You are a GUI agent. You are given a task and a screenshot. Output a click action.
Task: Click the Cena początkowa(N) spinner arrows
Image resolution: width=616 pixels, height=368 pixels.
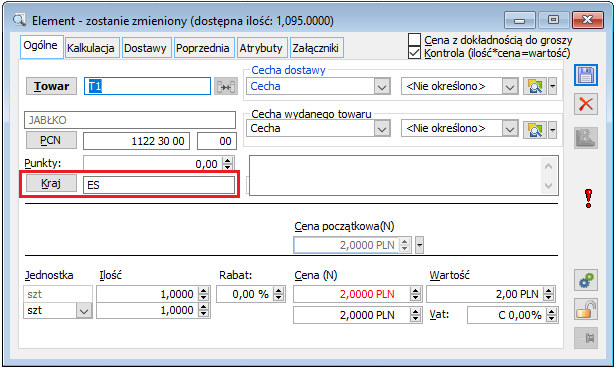pos(404,245)
